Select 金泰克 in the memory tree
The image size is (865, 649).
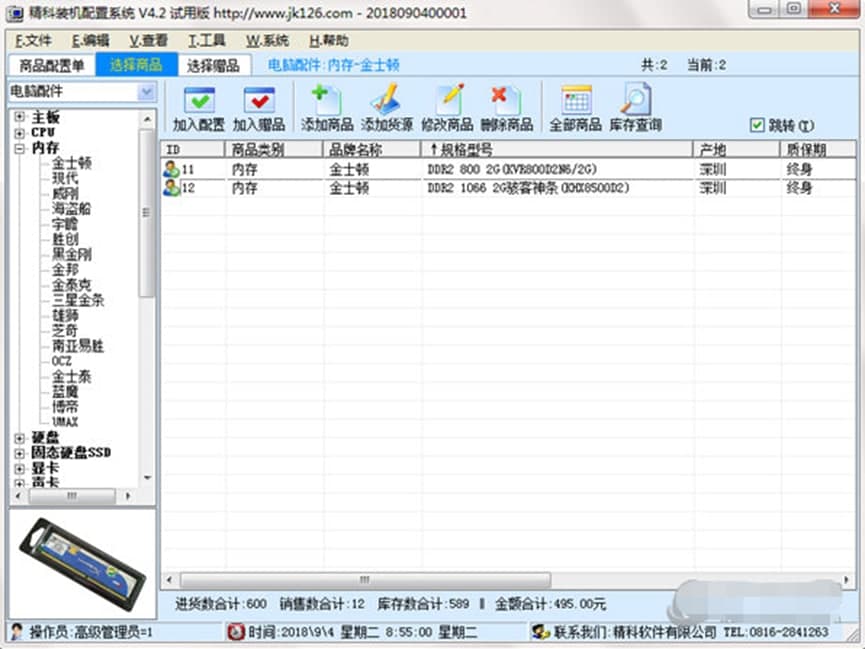pyautogui.click(x=72, y=285)
